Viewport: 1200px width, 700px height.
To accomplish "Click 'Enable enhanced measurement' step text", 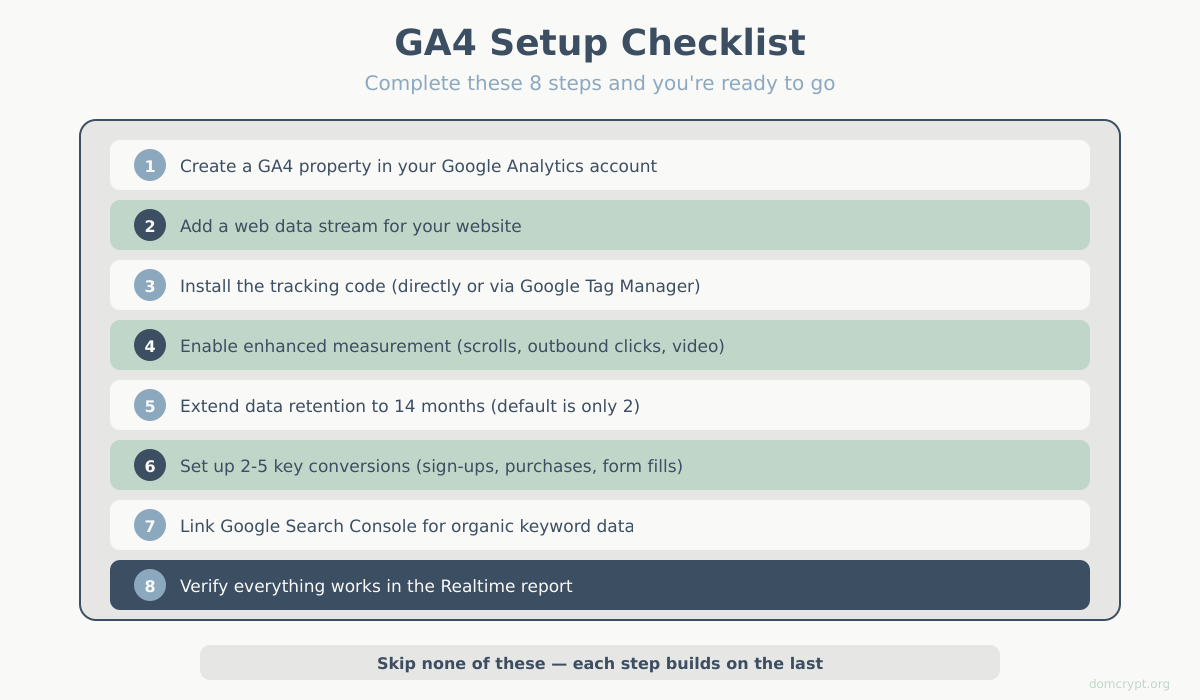I will tap(452, 346).
